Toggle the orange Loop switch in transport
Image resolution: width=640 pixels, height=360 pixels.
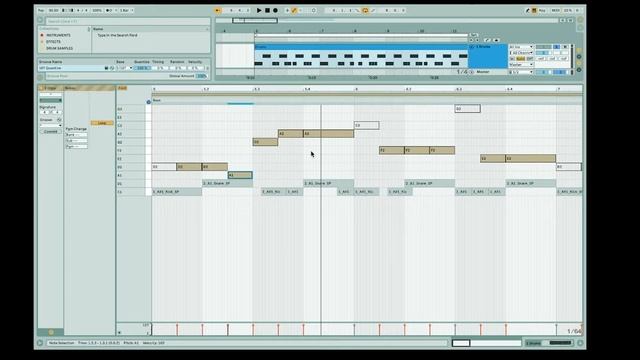365,10
